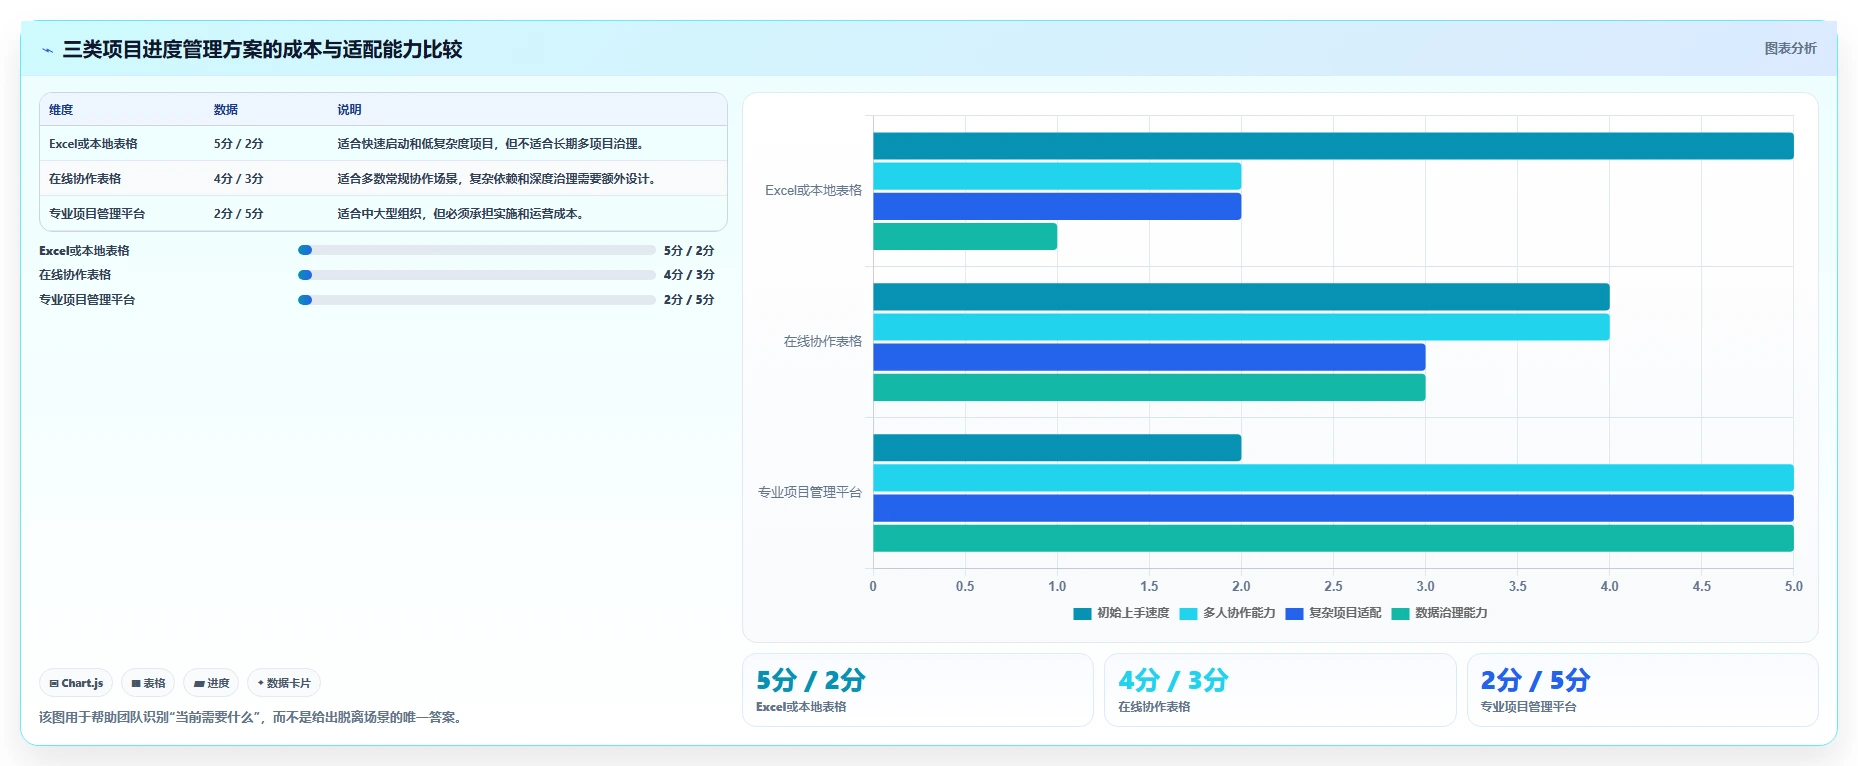Click 在线协作表格's blue 复杂项目适配 bar
The image size is (1858, 766).
[1149, 357]
